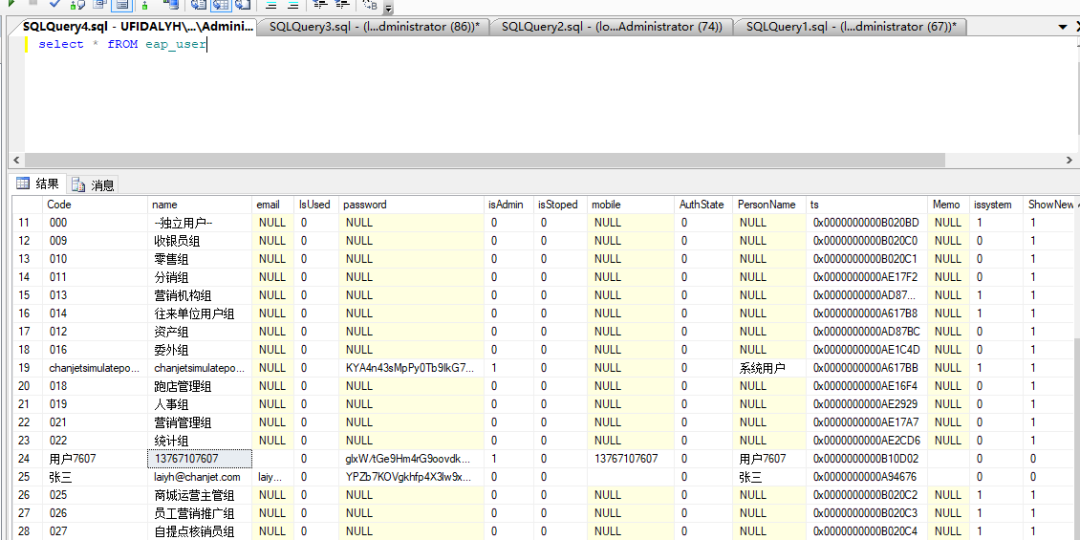Select the isAdmin column header
The image size is (1080, 540).
coord(509,205)
